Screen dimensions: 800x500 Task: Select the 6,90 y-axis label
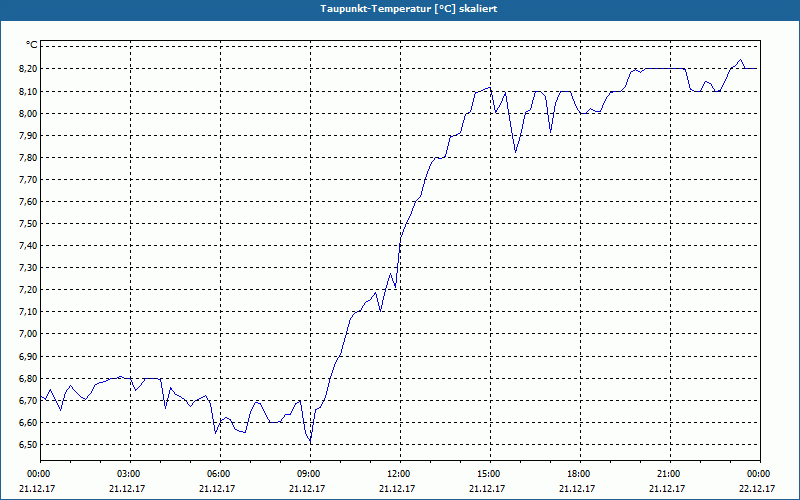click(x=28, y=356)
